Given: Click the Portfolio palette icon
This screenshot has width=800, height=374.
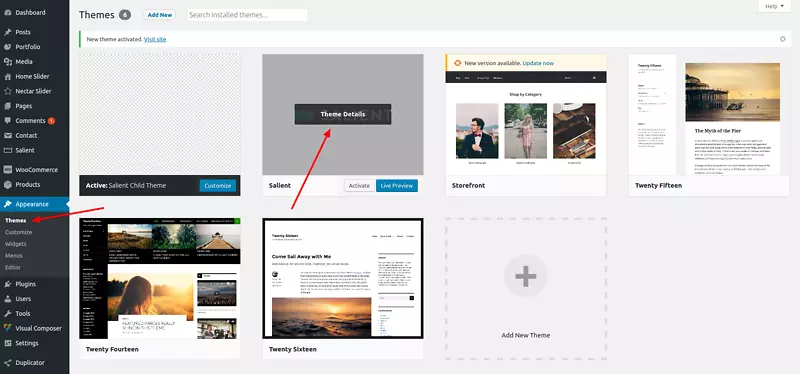Looking at the screenshot, I should pyautogui.click(x=8, y=46).
